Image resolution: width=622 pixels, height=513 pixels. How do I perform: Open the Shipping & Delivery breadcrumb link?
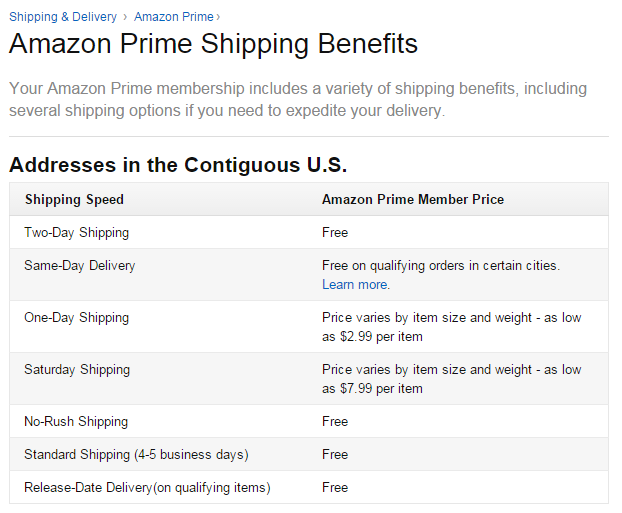[62, 16]
